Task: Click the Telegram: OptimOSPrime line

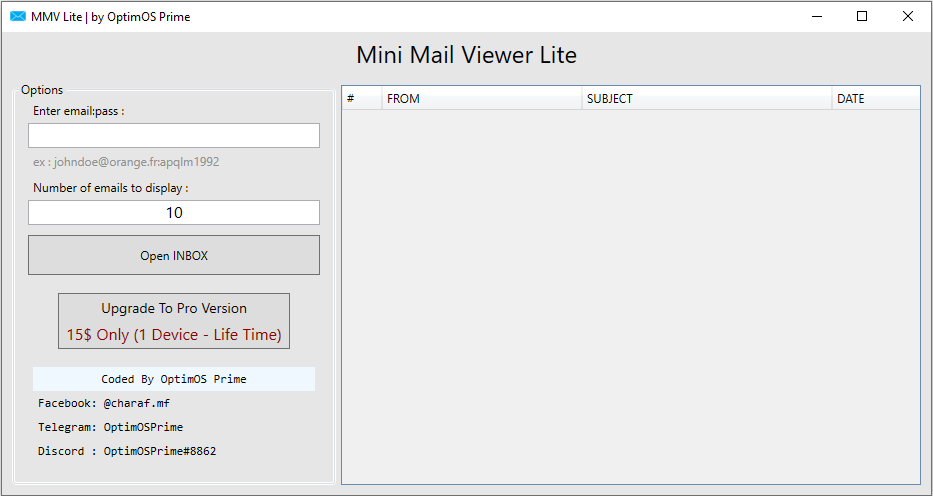Action: pyautogui.click(x=111, y=427)
